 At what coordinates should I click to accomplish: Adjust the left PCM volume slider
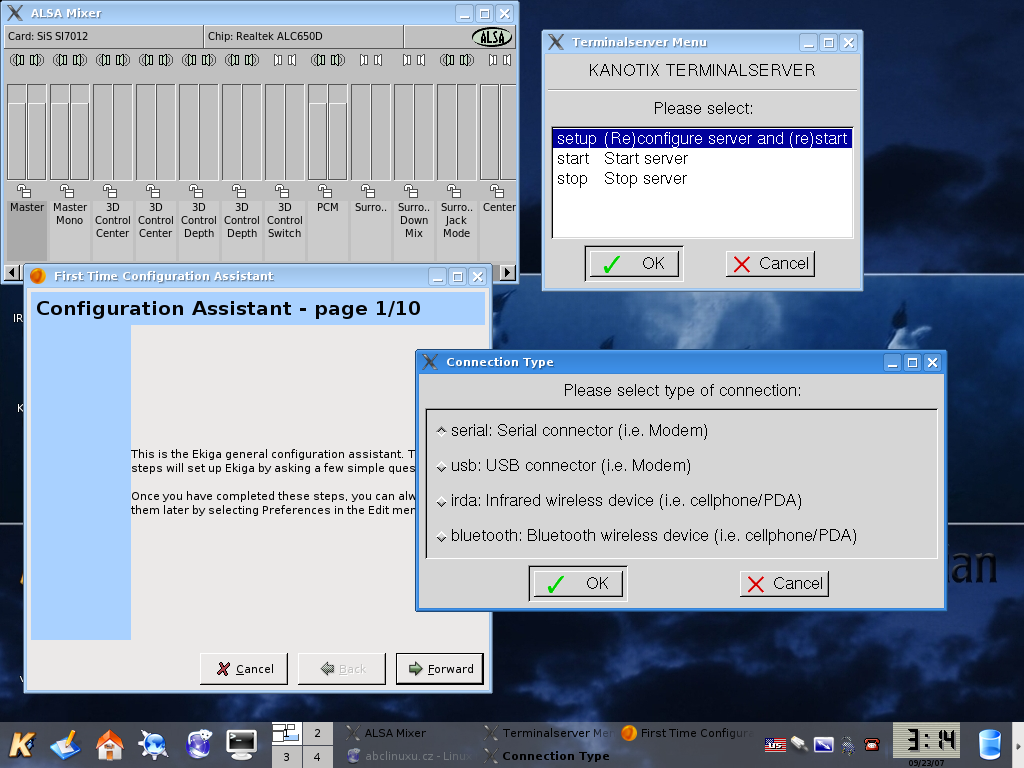click(317, 132)
